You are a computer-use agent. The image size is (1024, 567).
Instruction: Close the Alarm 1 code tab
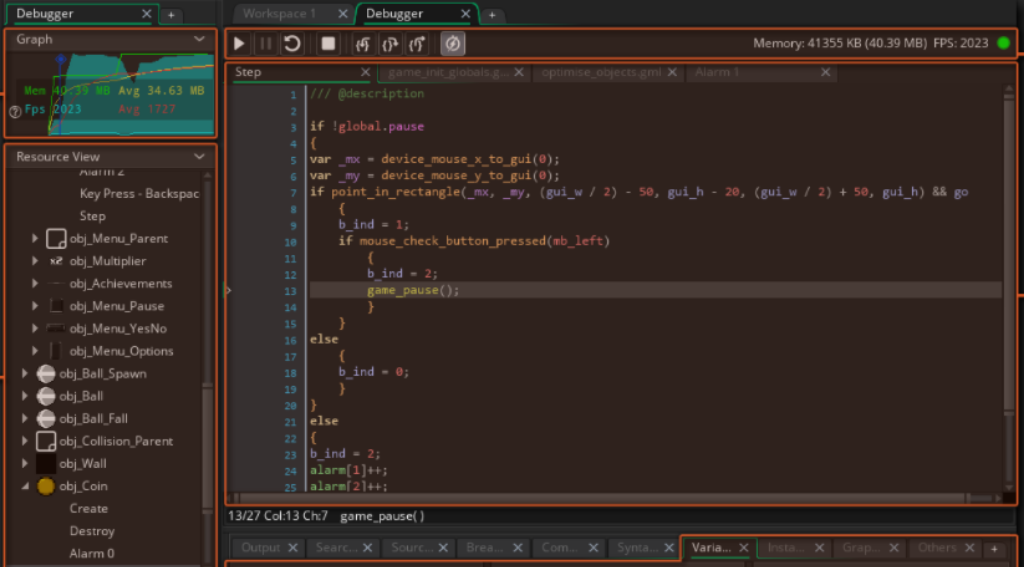[x=825, y=72]
